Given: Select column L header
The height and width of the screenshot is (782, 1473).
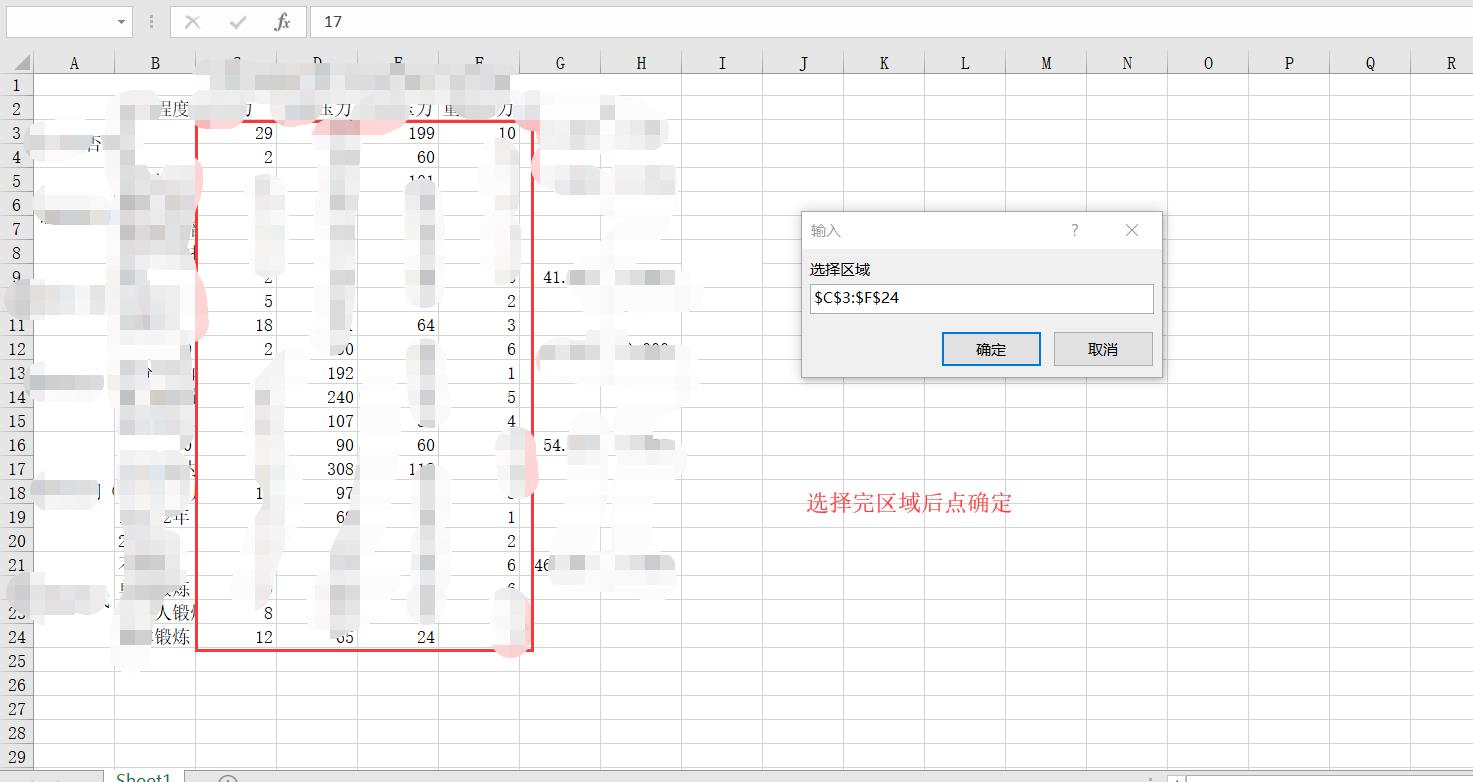Looking at the screenshot, I should [x=965, y=63].
